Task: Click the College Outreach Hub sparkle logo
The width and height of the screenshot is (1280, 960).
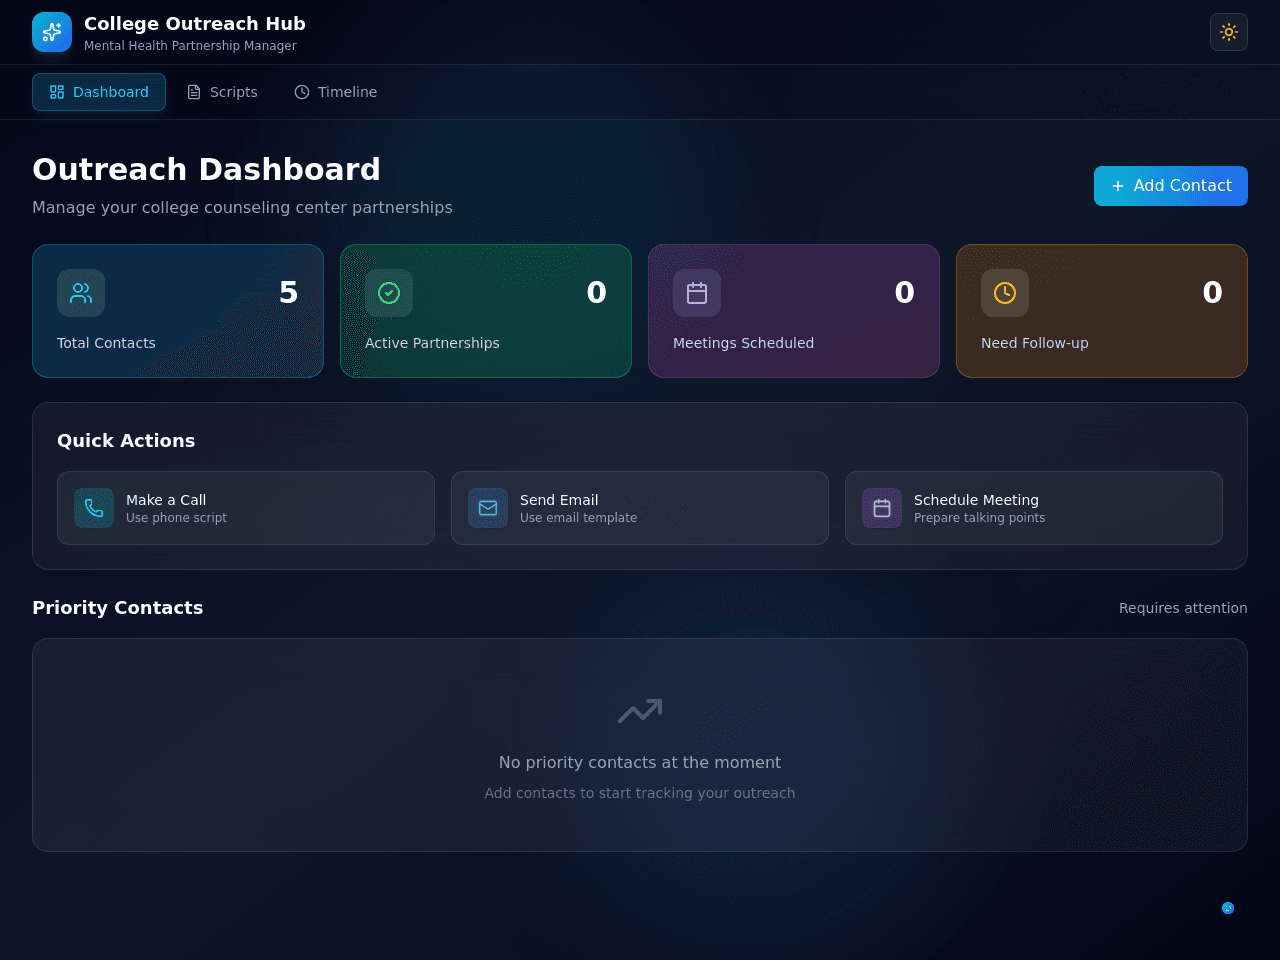Action: coord(52,32)
